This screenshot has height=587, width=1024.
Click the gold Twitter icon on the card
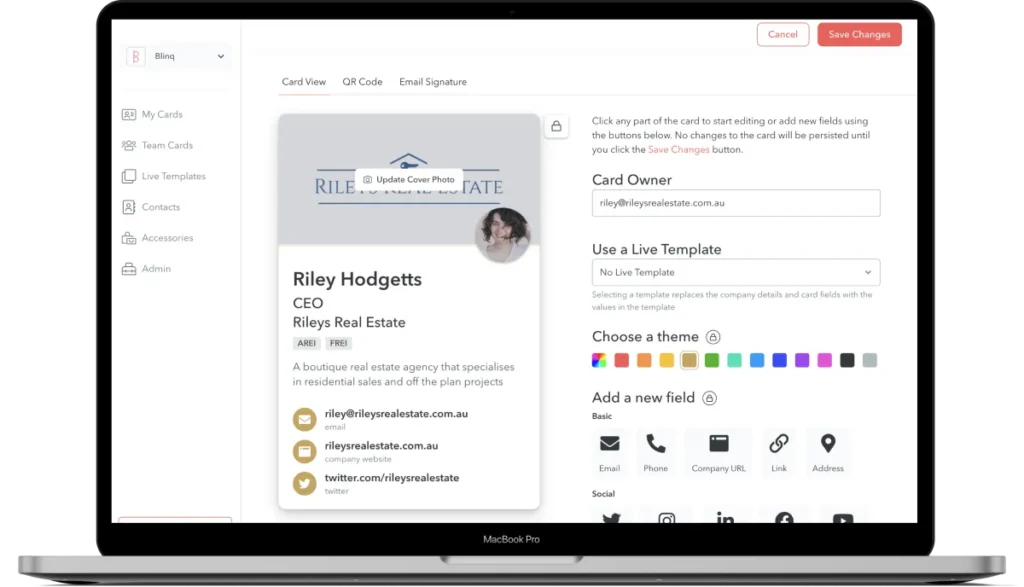point(304,483)
